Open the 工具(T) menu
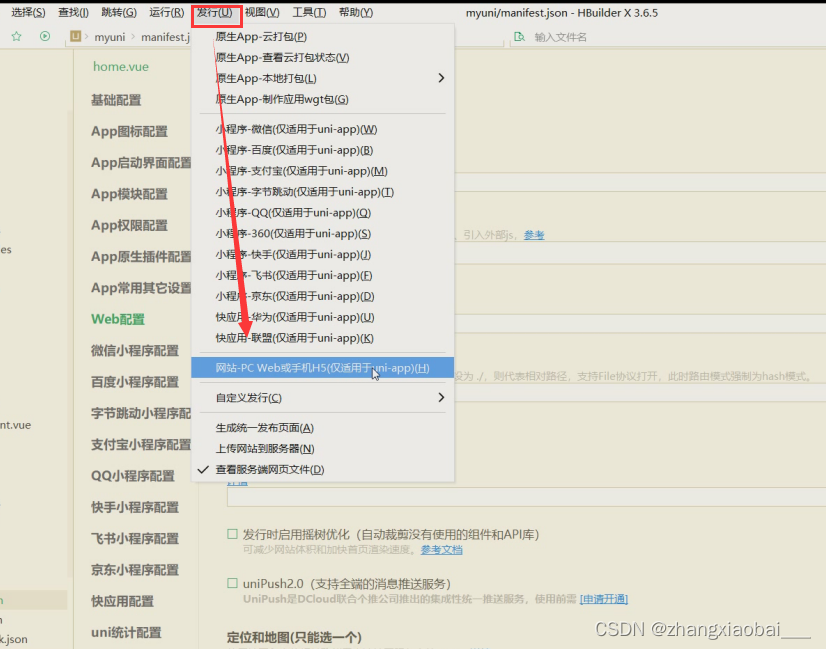Image resolution: width=826 pixels, height=649 pixels. (x=309, y=13)
